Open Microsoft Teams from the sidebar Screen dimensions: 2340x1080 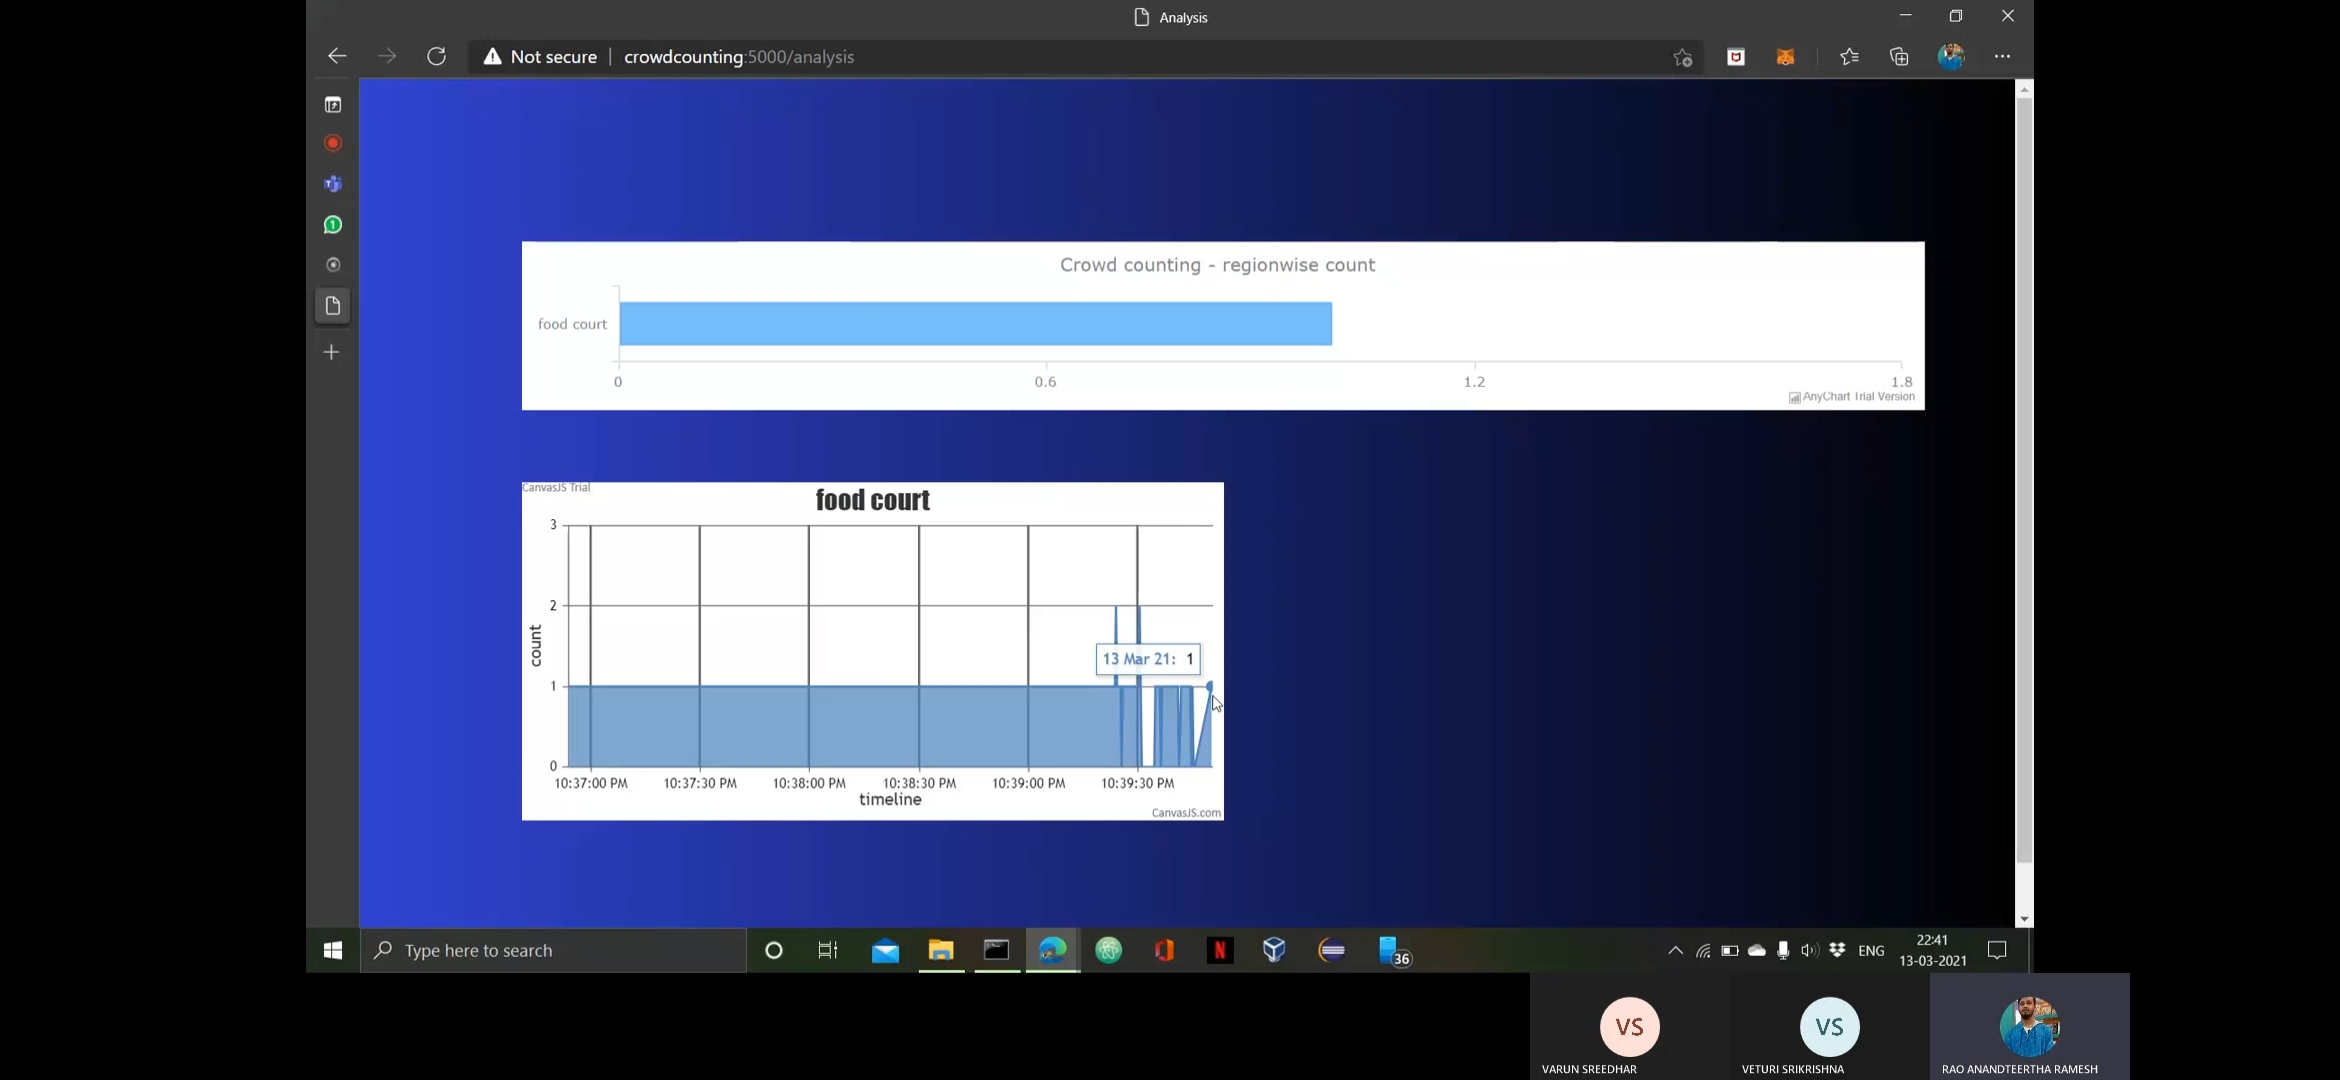tap(333, 184)
